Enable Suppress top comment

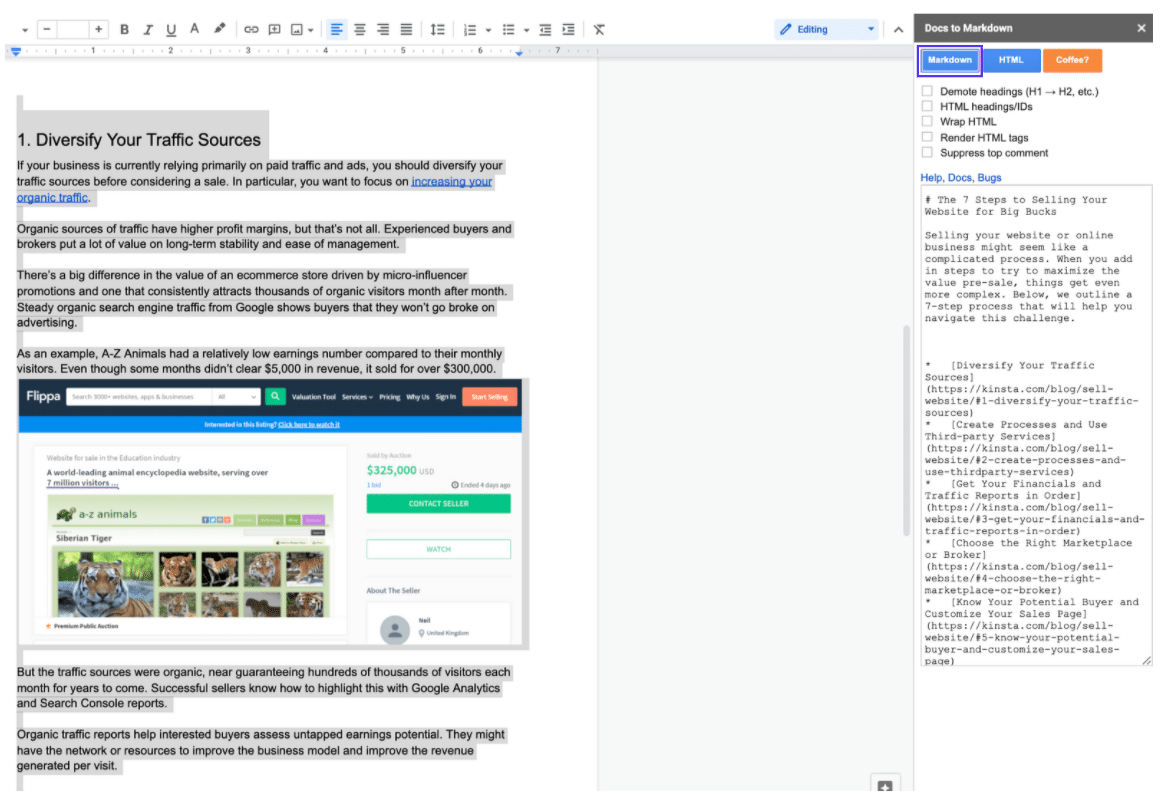click(927, 152)
